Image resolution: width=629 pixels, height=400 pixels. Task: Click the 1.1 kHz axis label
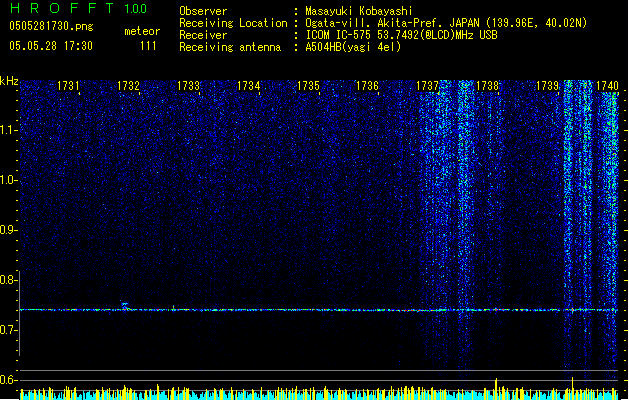pyautogui.click(x=8, y=130)
